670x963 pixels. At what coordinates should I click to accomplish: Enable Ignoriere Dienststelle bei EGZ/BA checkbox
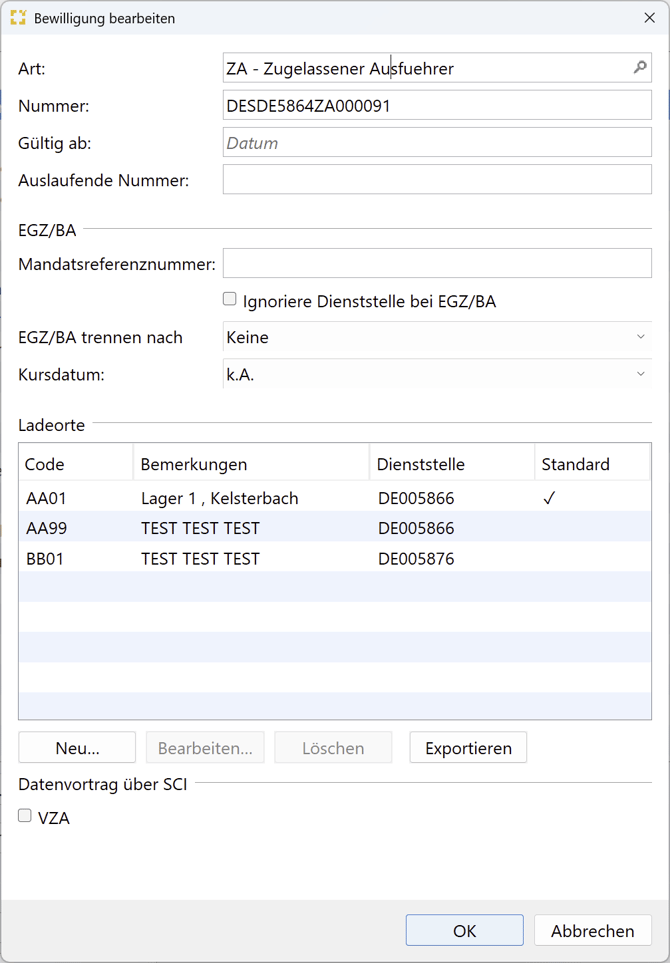tap(230, 299)
